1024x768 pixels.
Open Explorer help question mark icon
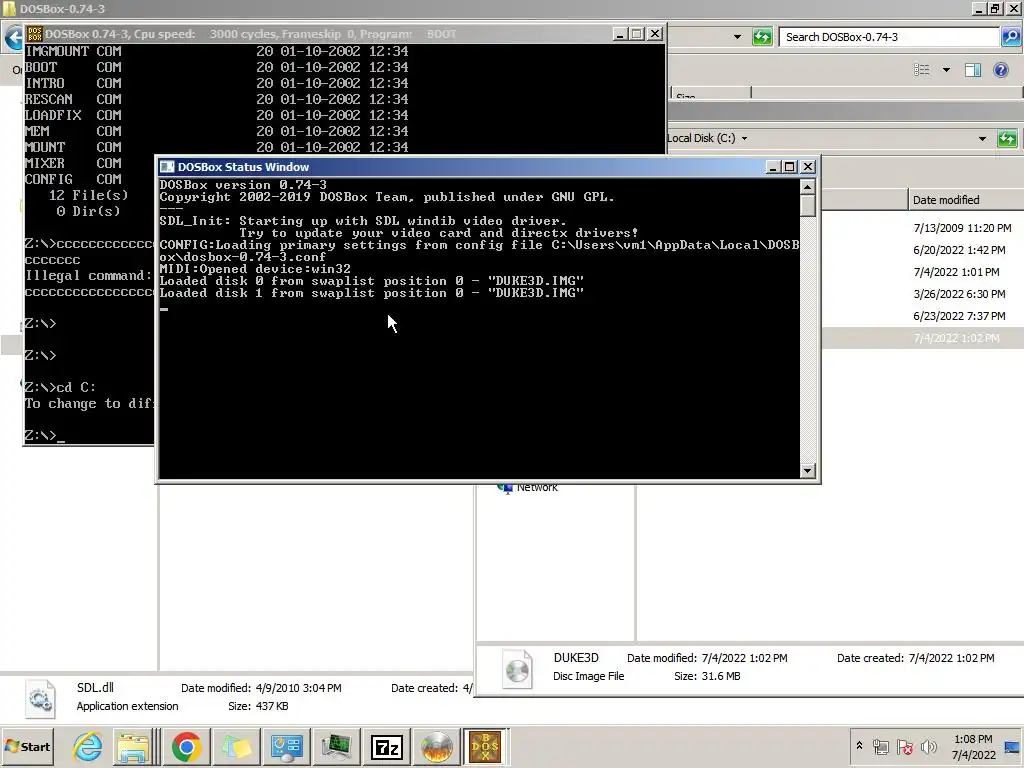(x=1000, y=70)
